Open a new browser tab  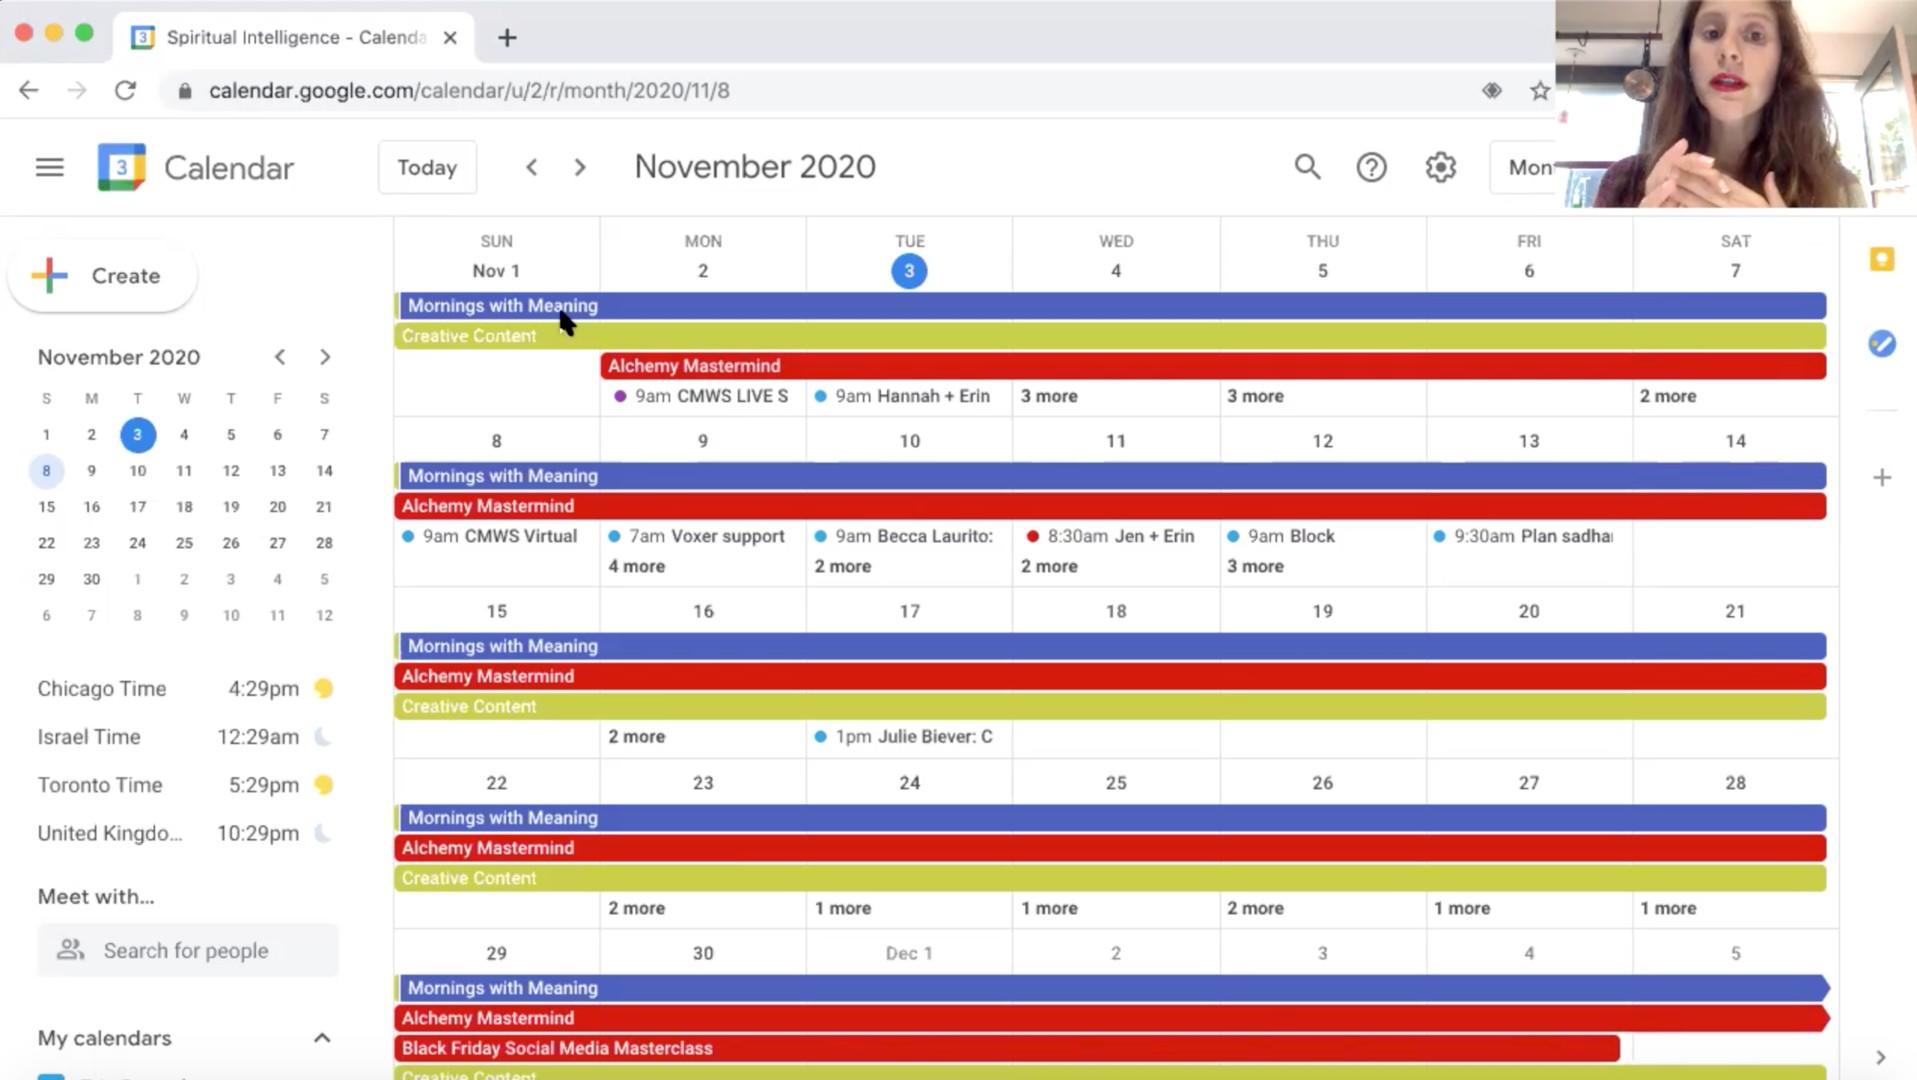click(507, 38)
